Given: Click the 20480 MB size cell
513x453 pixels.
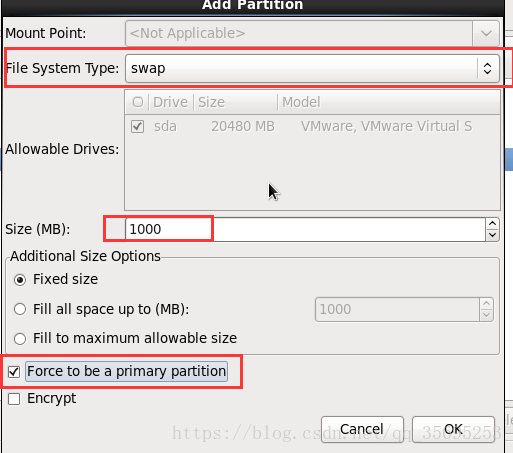Looking at the screenshot, I should (243, 126).
